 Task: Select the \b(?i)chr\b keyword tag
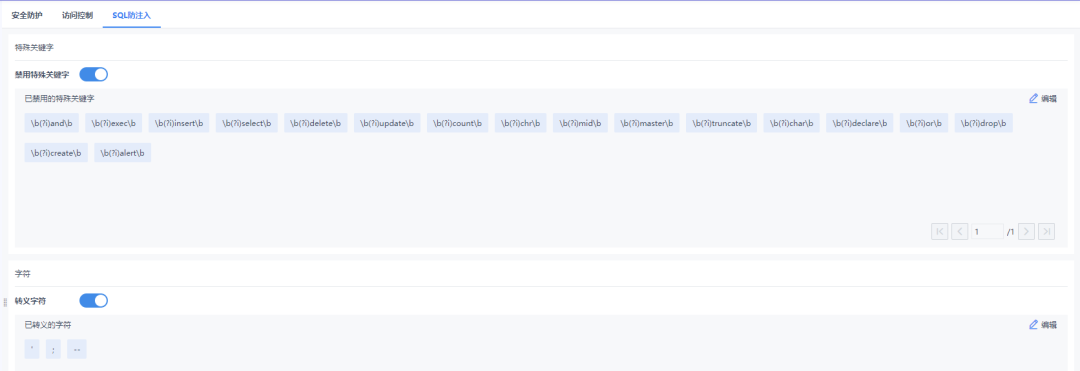click(x=521, y=123)
